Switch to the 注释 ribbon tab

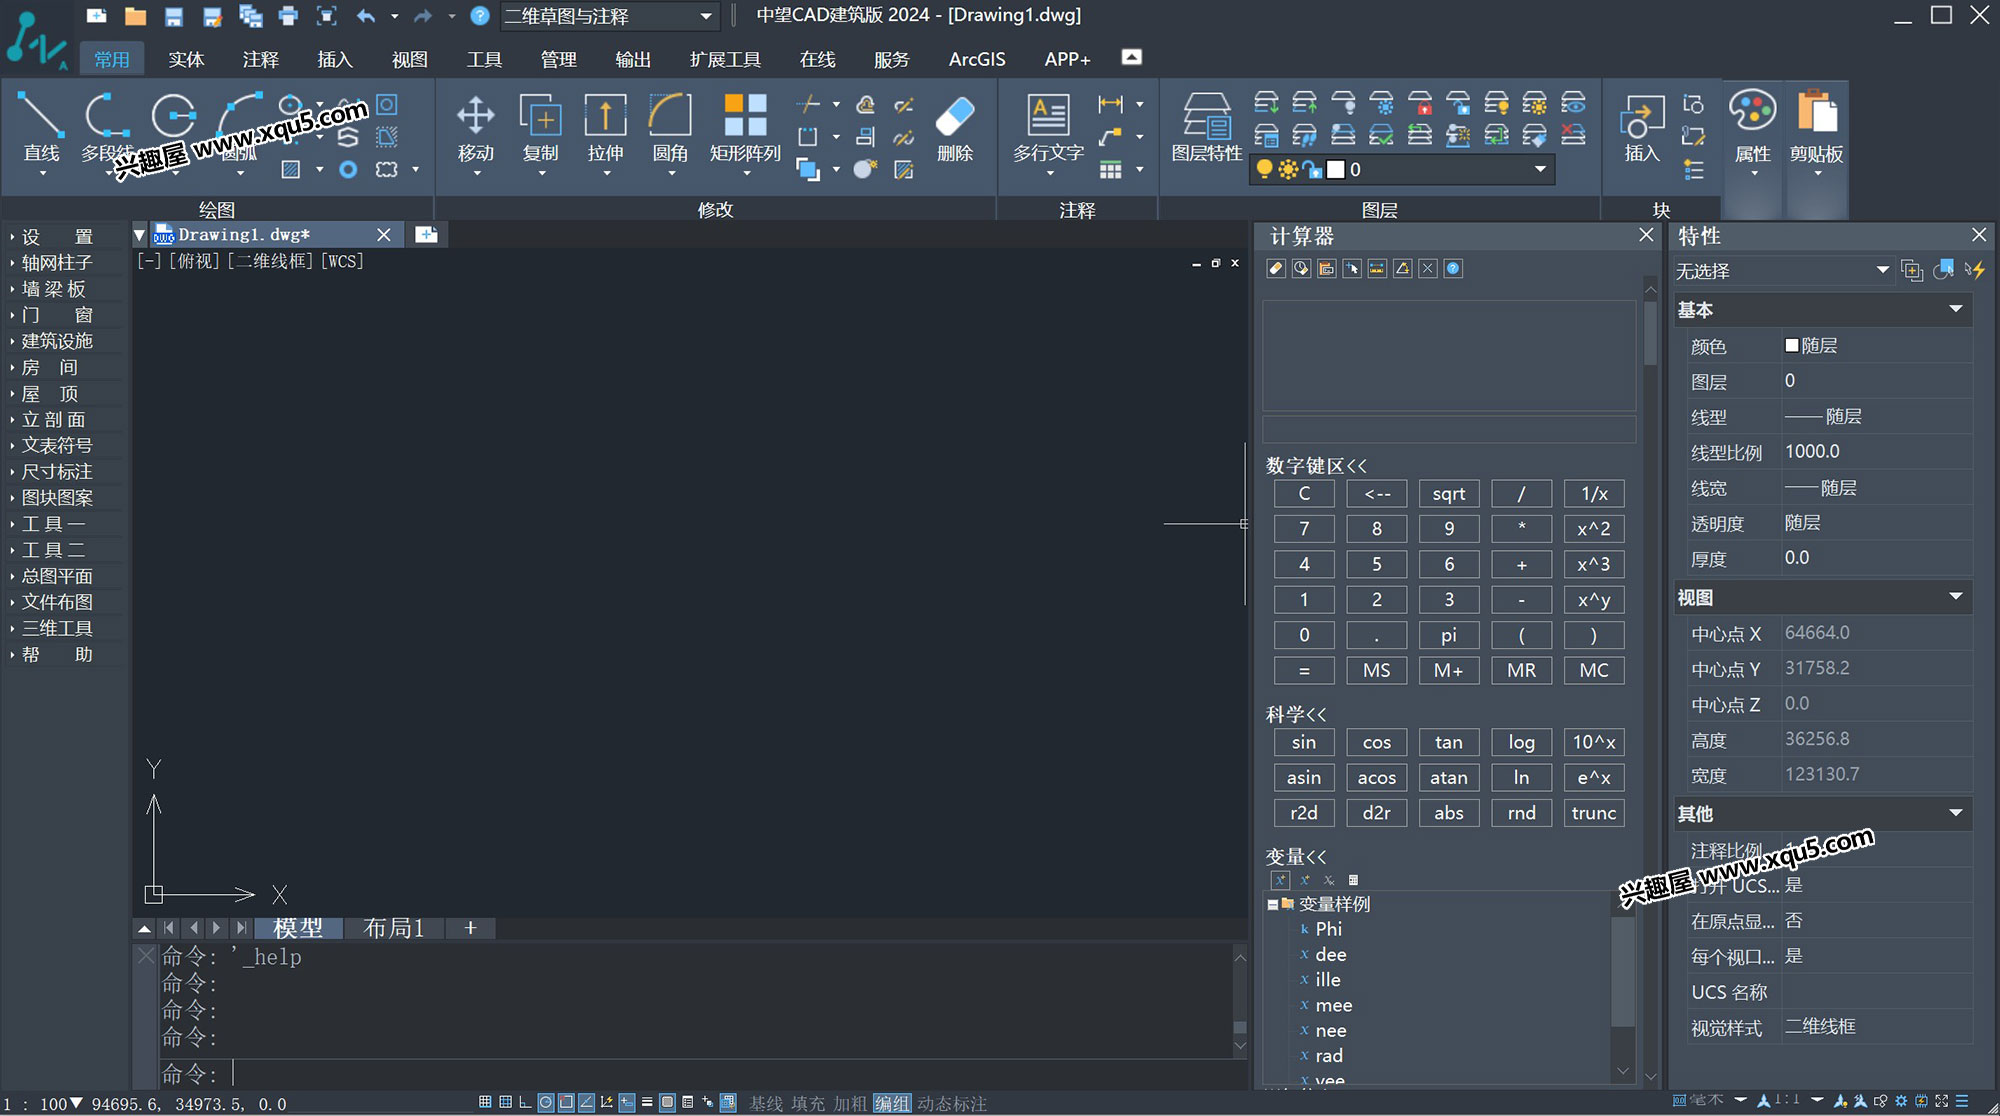[260, 59]
